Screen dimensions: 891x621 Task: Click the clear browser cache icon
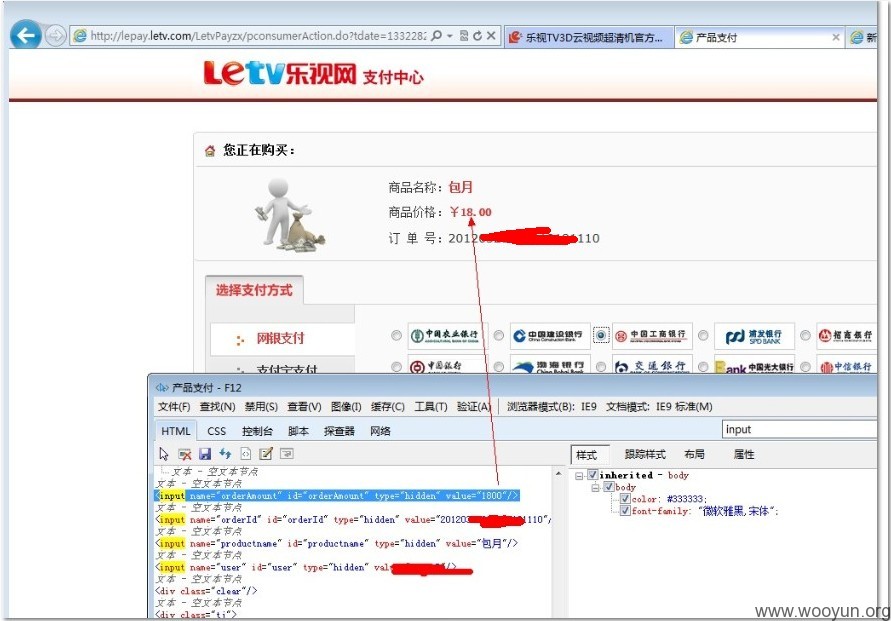point(185,454)
